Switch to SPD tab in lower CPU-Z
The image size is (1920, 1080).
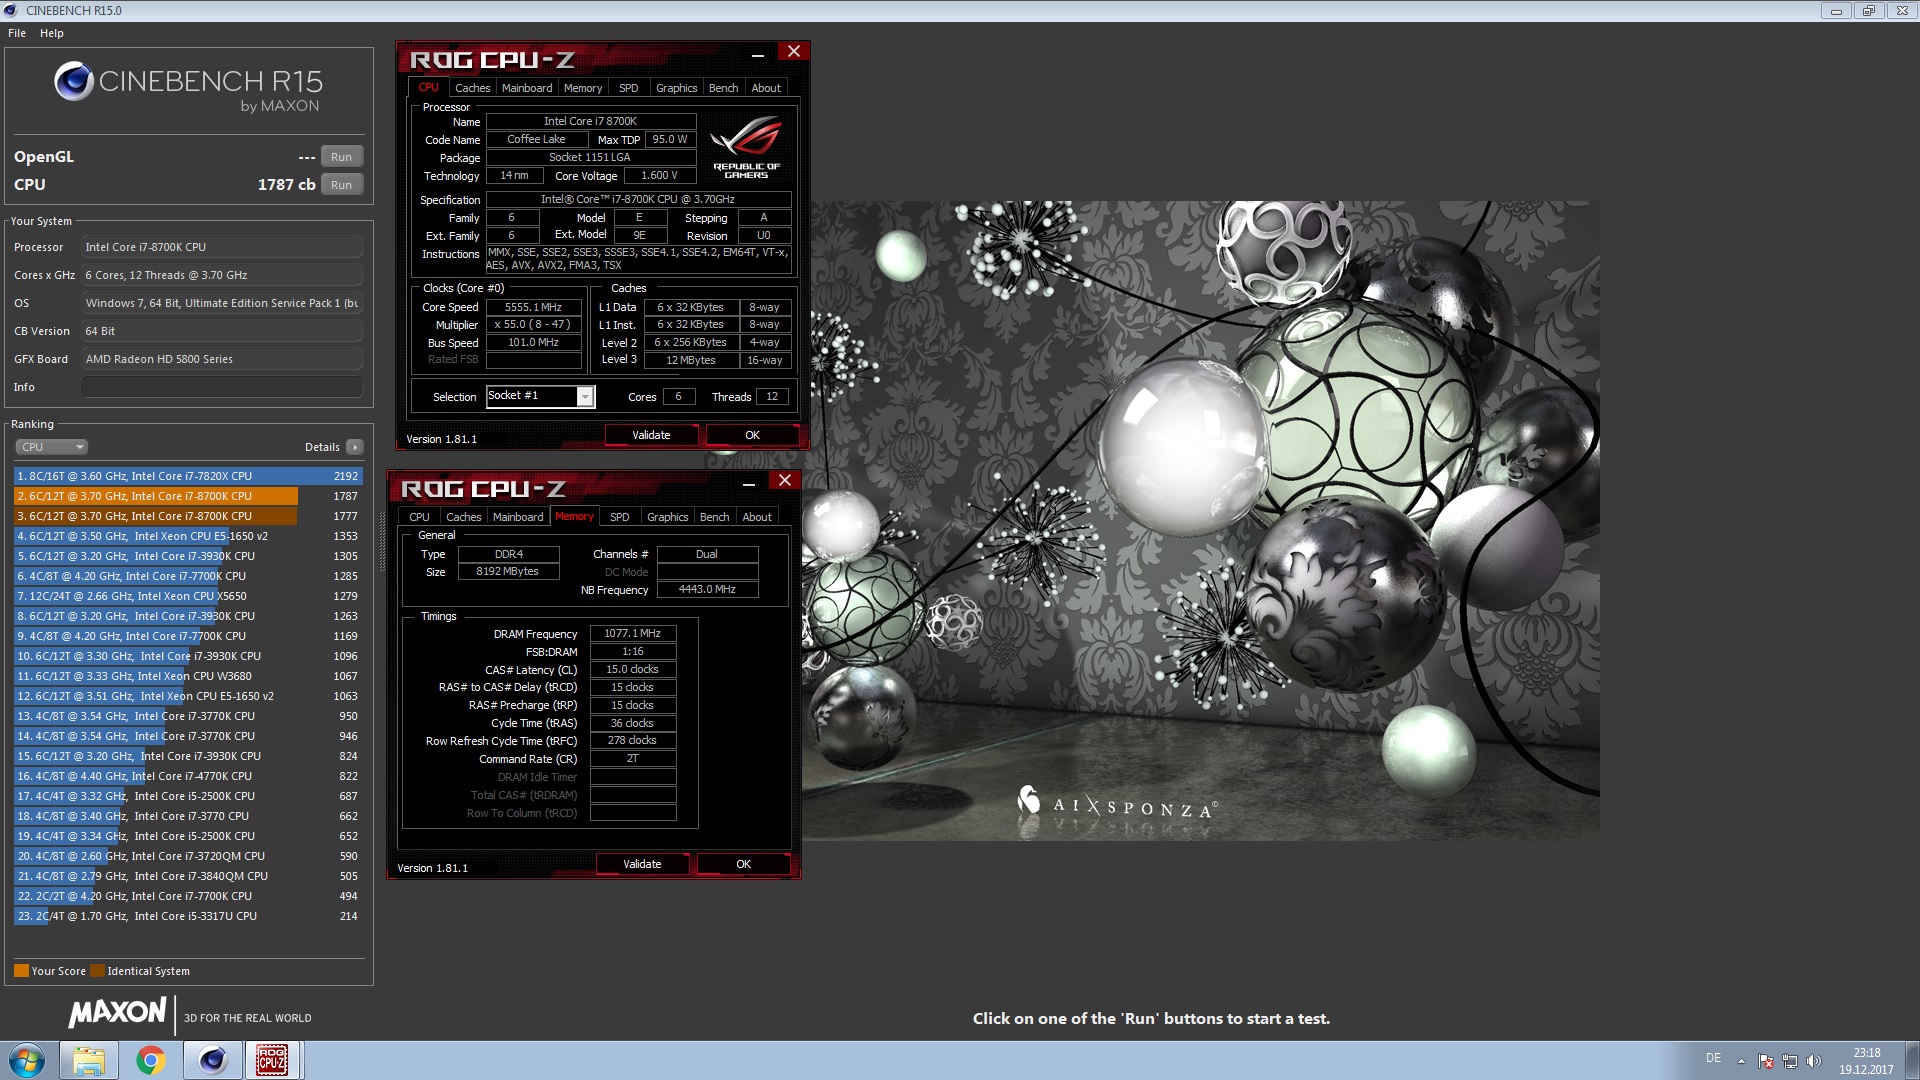tap(620, 517)
